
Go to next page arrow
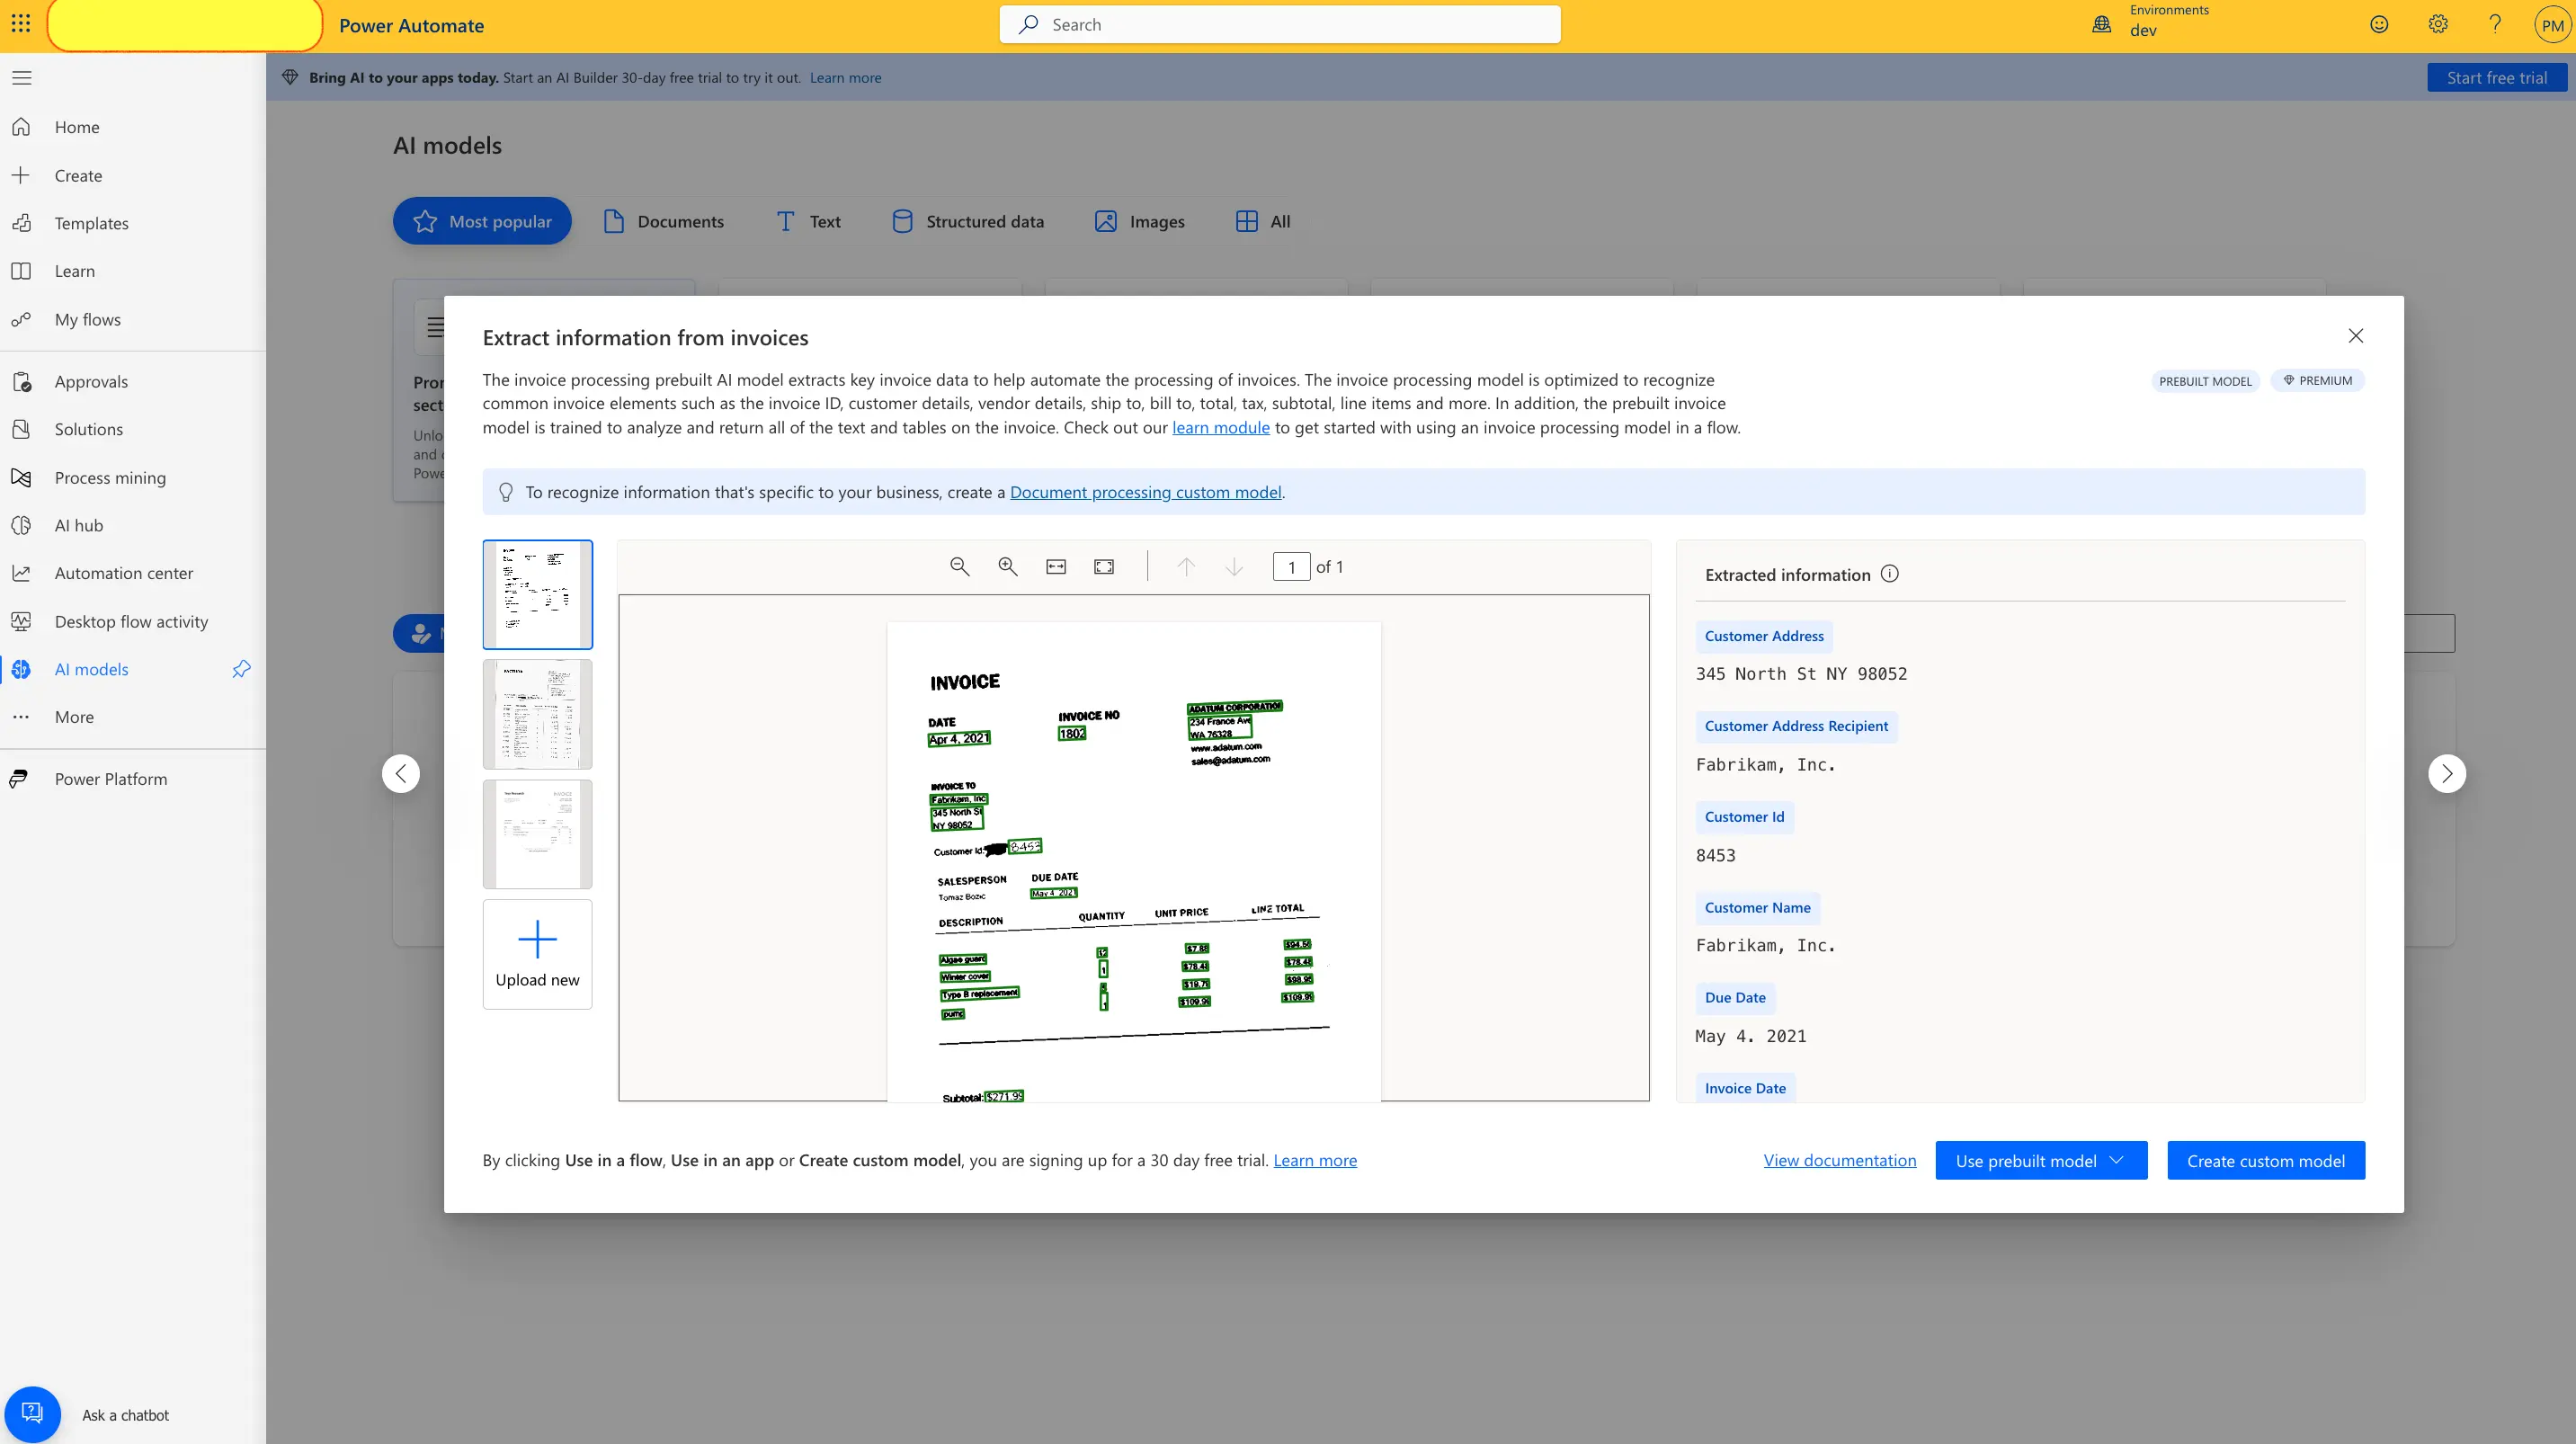[x=1234, y=566]
